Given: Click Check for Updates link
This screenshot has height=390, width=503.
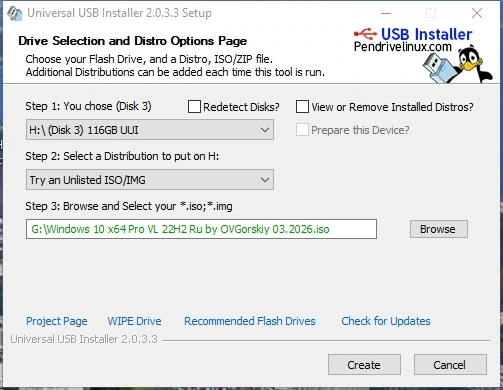Looking at the screenshot, I should click(x=386, y=321).
